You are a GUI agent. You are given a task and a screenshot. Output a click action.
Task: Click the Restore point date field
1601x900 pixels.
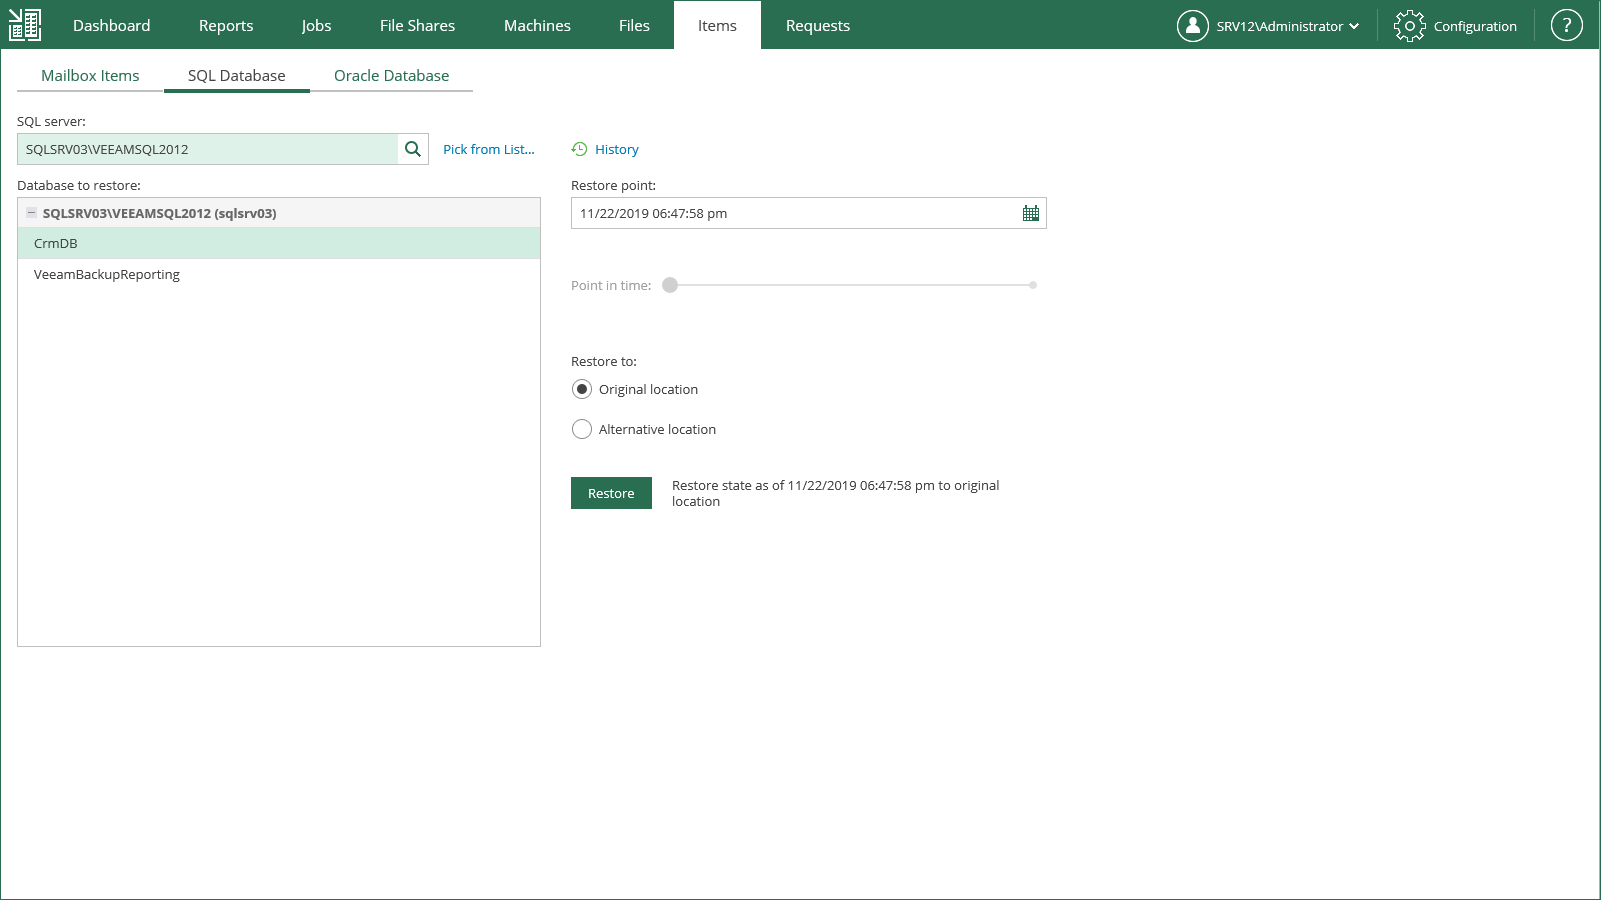coord(809,213)
